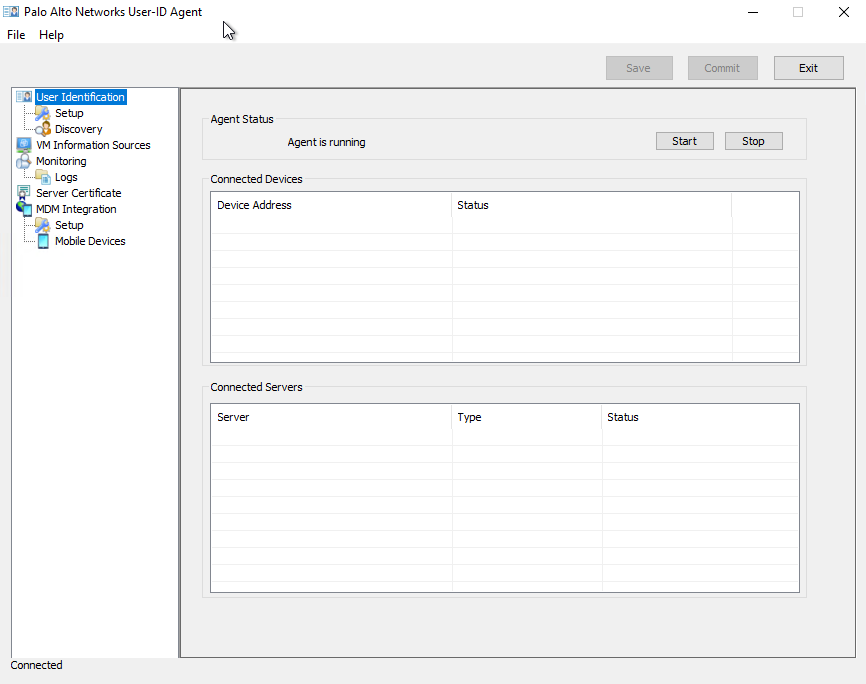Open Setup under MDM Integration

tap(69, 225)
